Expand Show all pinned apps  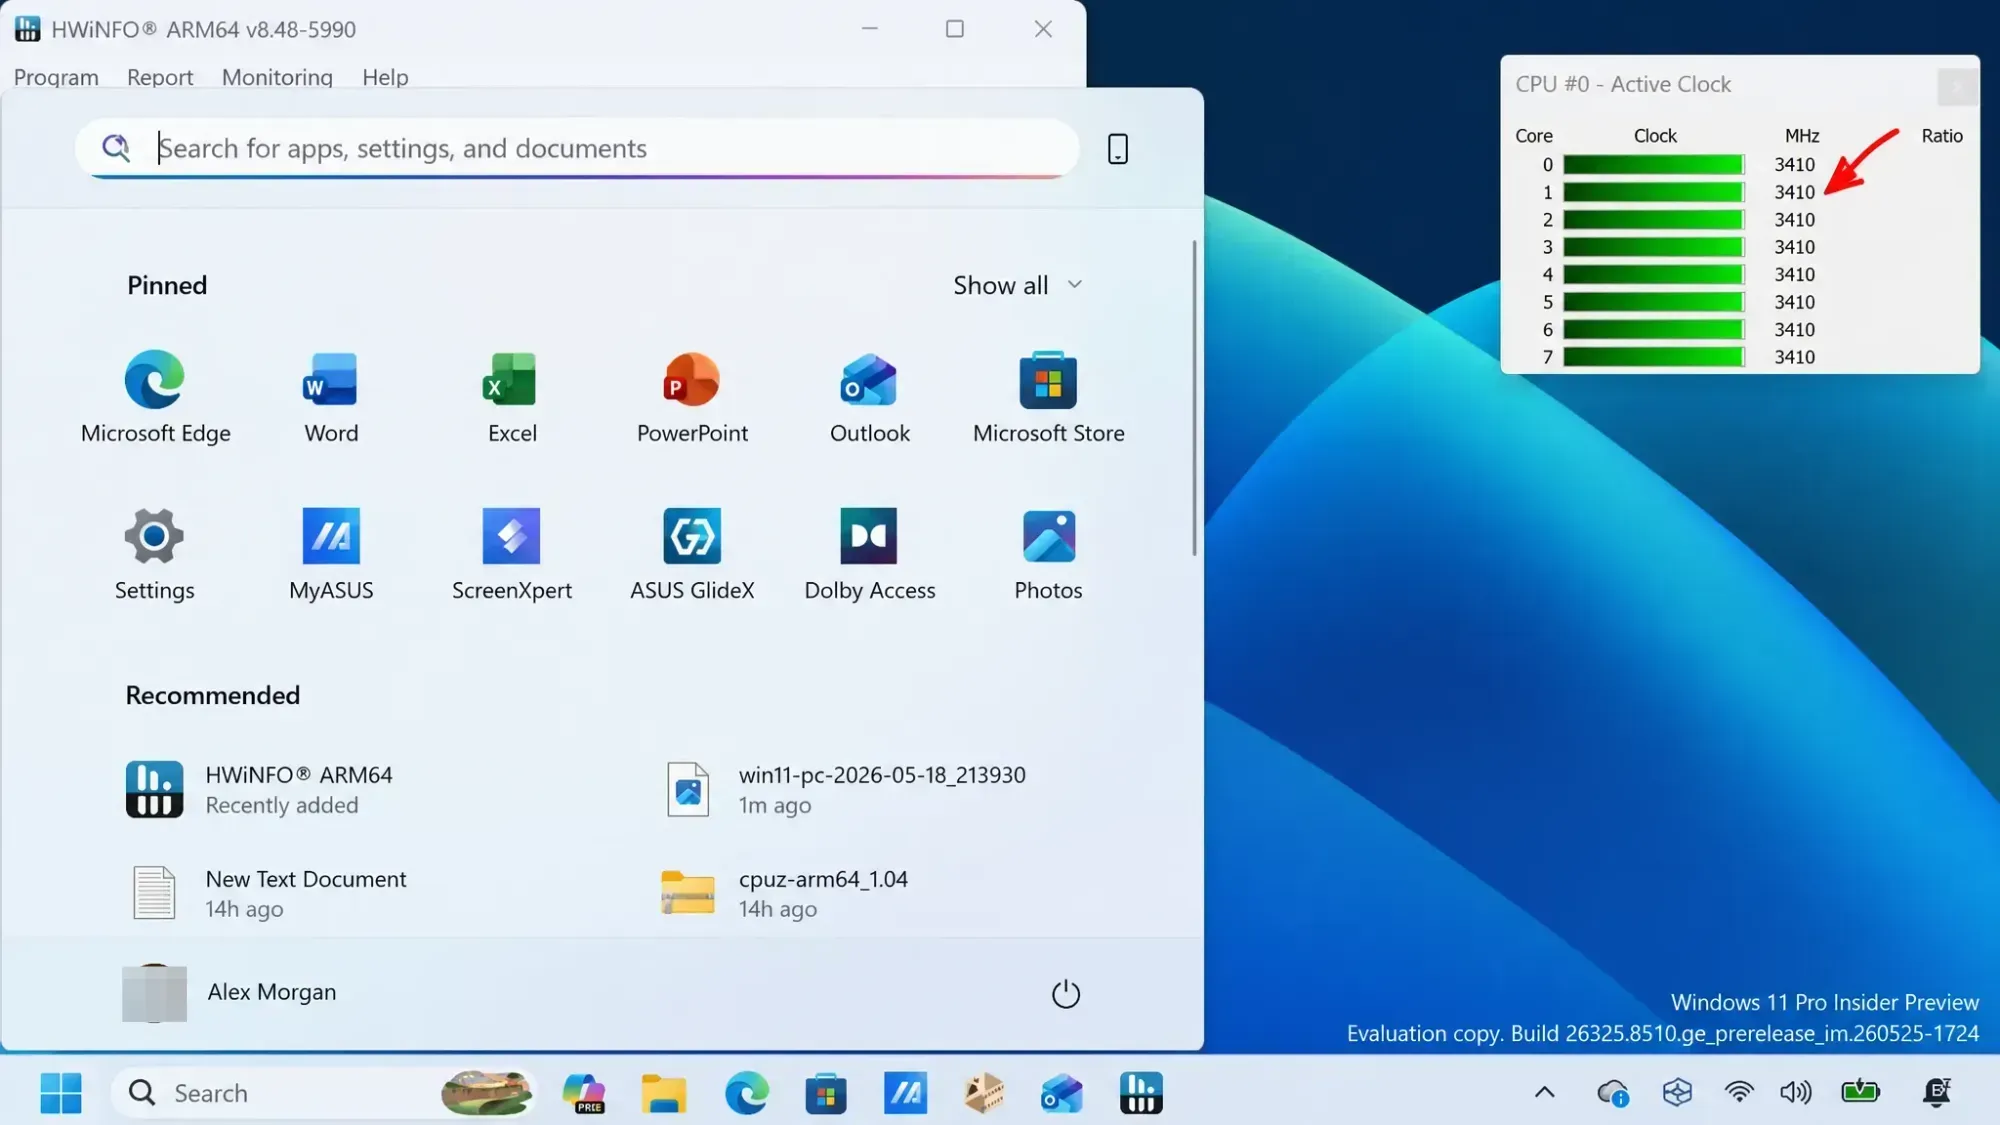[x=1017, y=285]
